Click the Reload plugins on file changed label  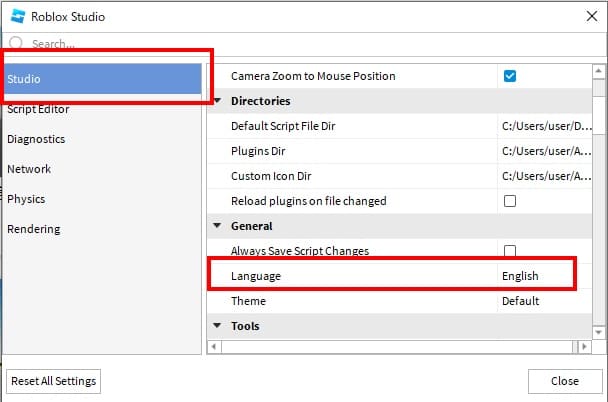click(309, 201)
